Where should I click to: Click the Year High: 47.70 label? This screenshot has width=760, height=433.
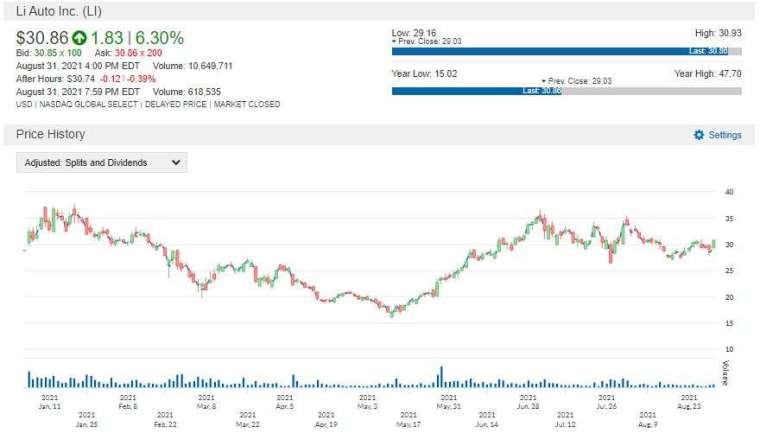coord(708,74)
